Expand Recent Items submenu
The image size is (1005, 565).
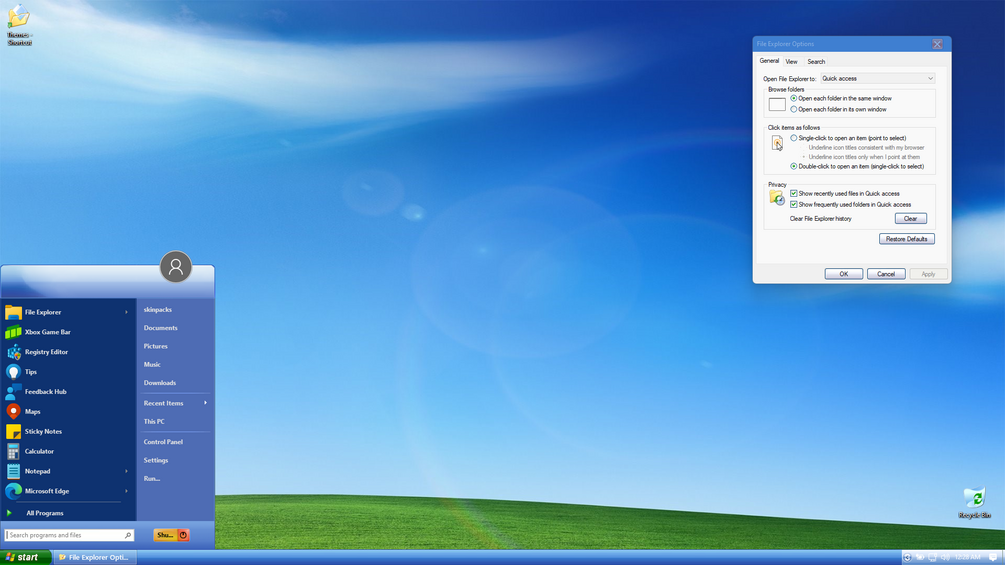click(x=175, y=403)
